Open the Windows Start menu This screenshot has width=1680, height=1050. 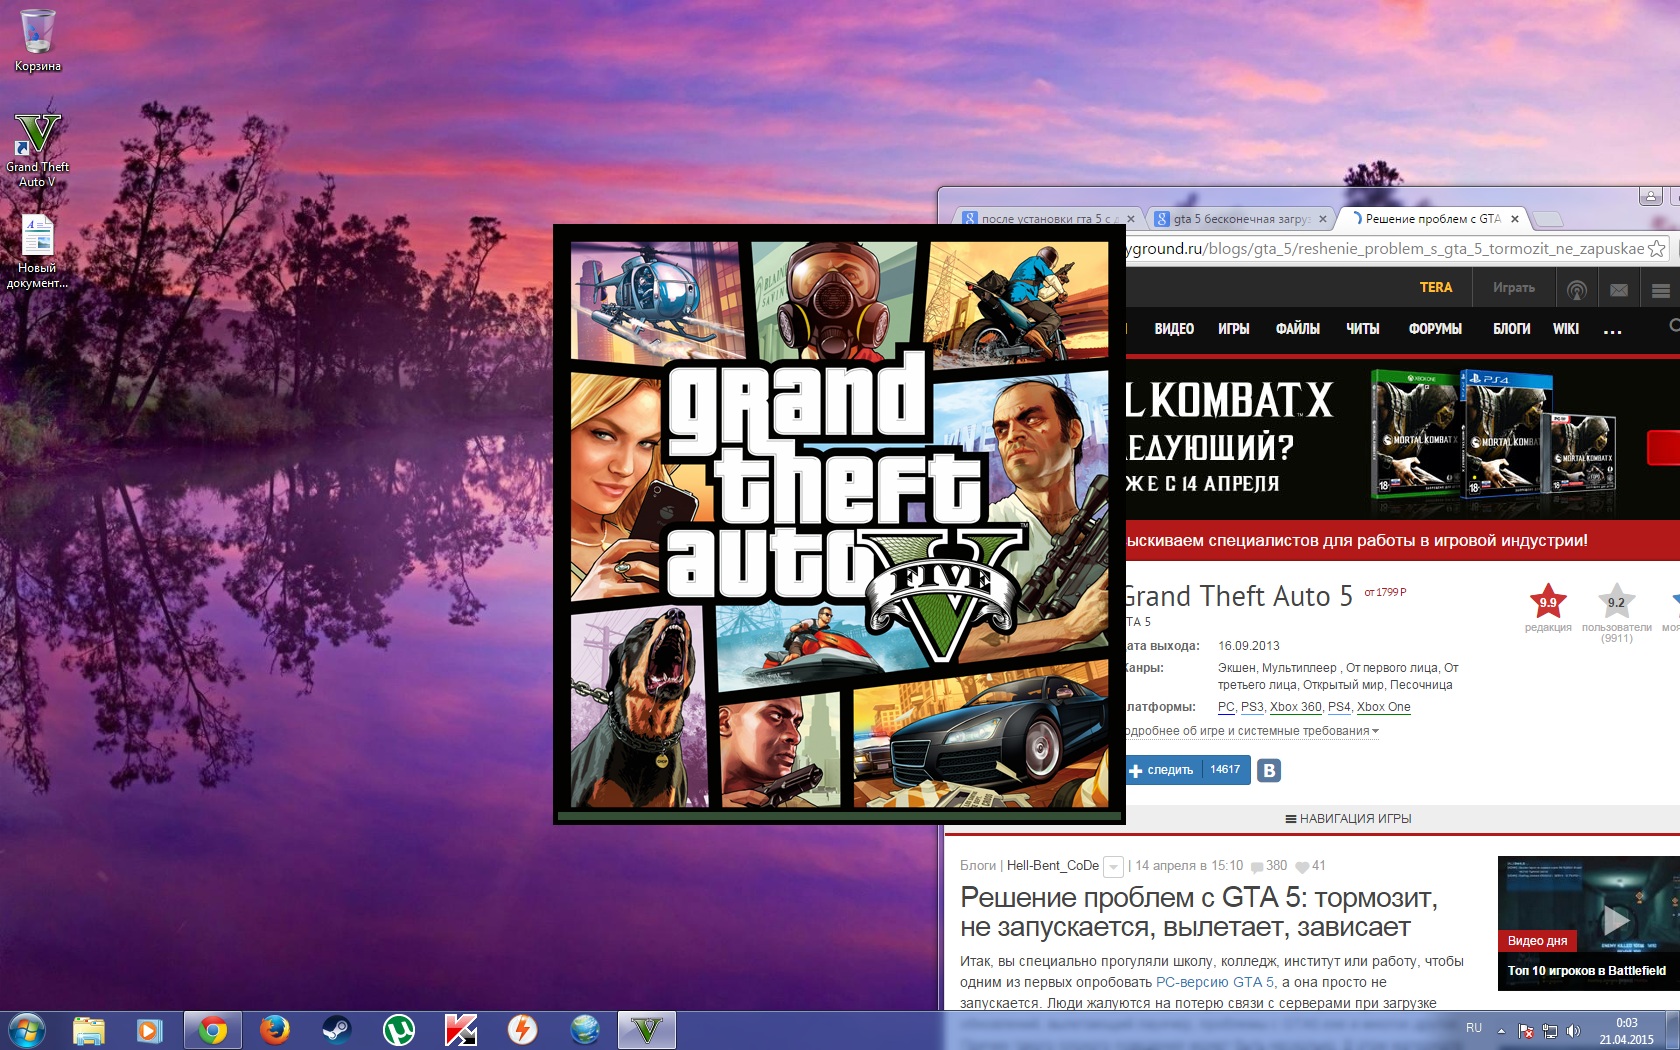(x=26, y=1030)
